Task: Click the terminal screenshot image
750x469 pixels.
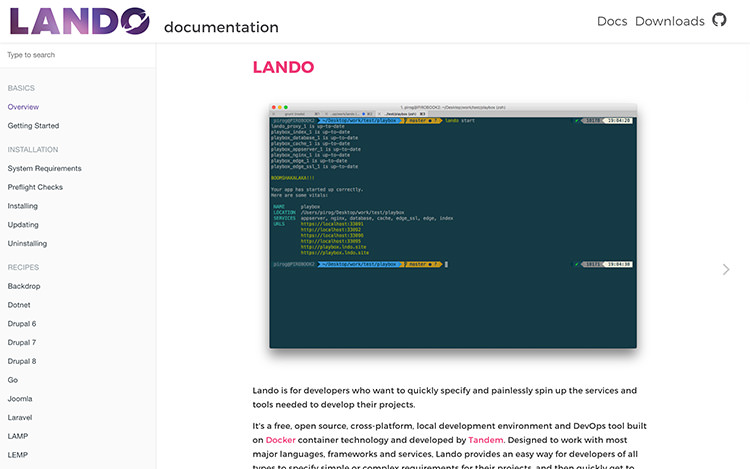Action: coord(452,226)
